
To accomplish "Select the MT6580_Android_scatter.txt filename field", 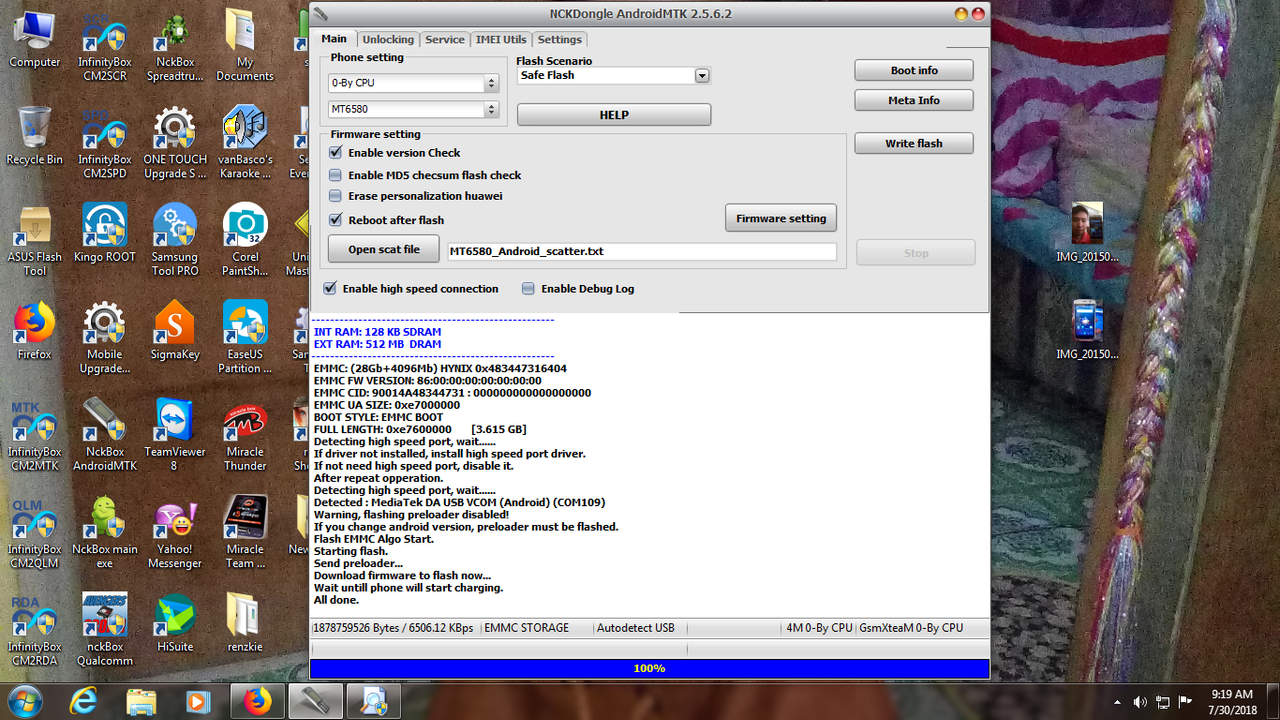I will point(641,251).
